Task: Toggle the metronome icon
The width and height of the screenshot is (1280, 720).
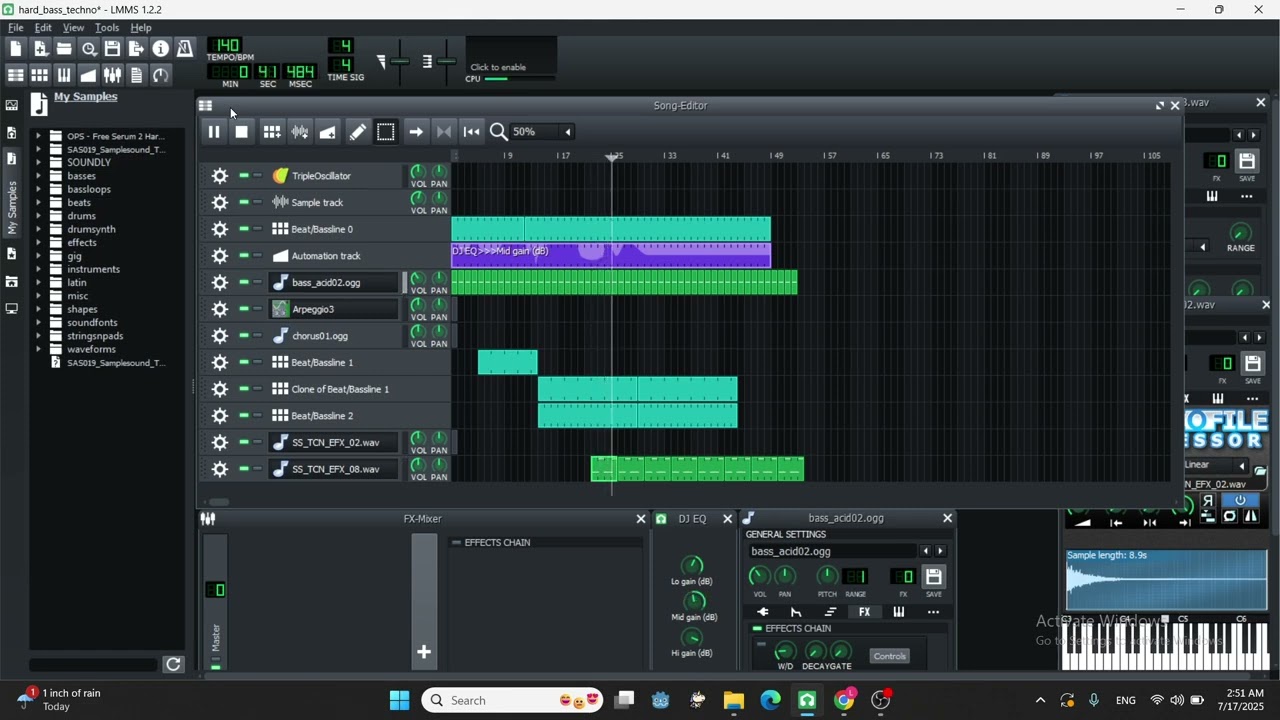Action: coord(185,49)
